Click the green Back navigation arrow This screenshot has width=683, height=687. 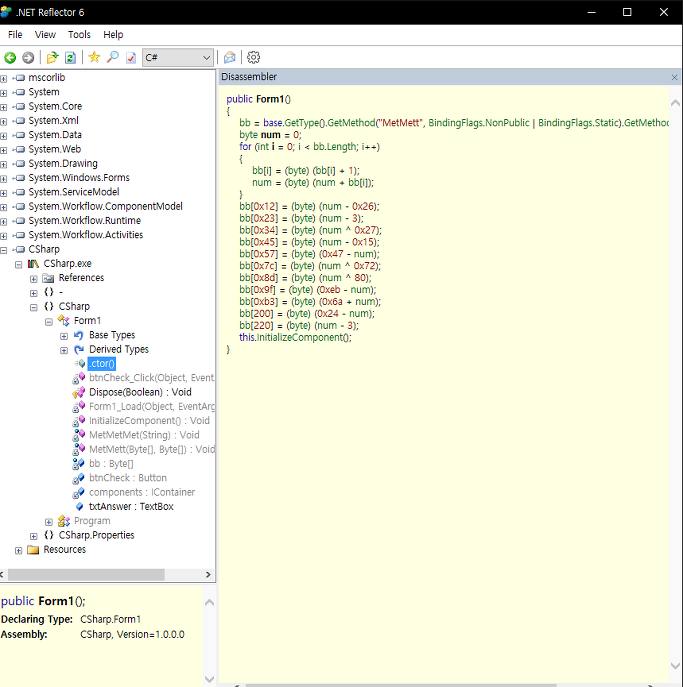point(10,57)
